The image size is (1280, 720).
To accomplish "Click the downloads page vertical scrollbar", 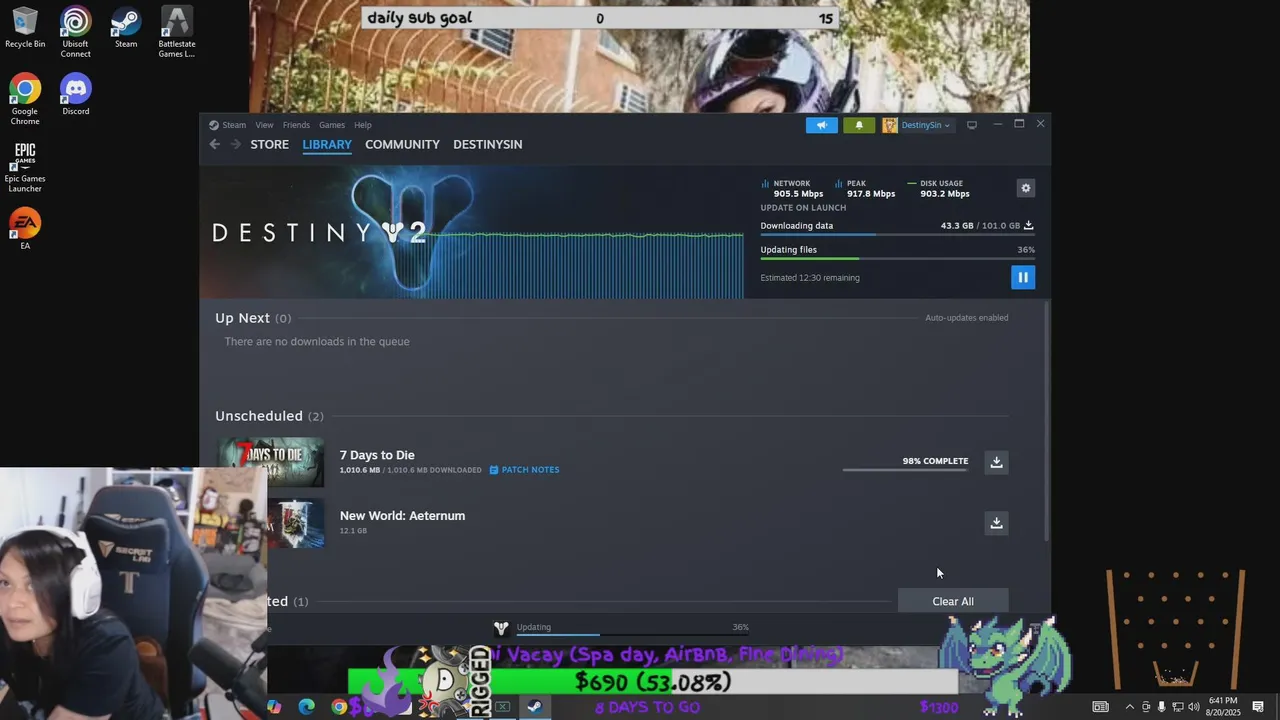I will (x=1047, y=420).
